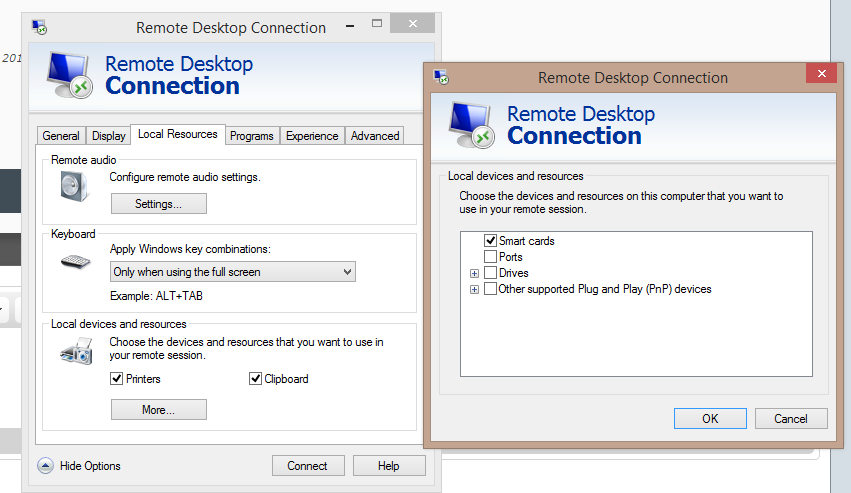Open the Windows key combinations dropdown
Viewport: 851px width, 493px height.
233,272
